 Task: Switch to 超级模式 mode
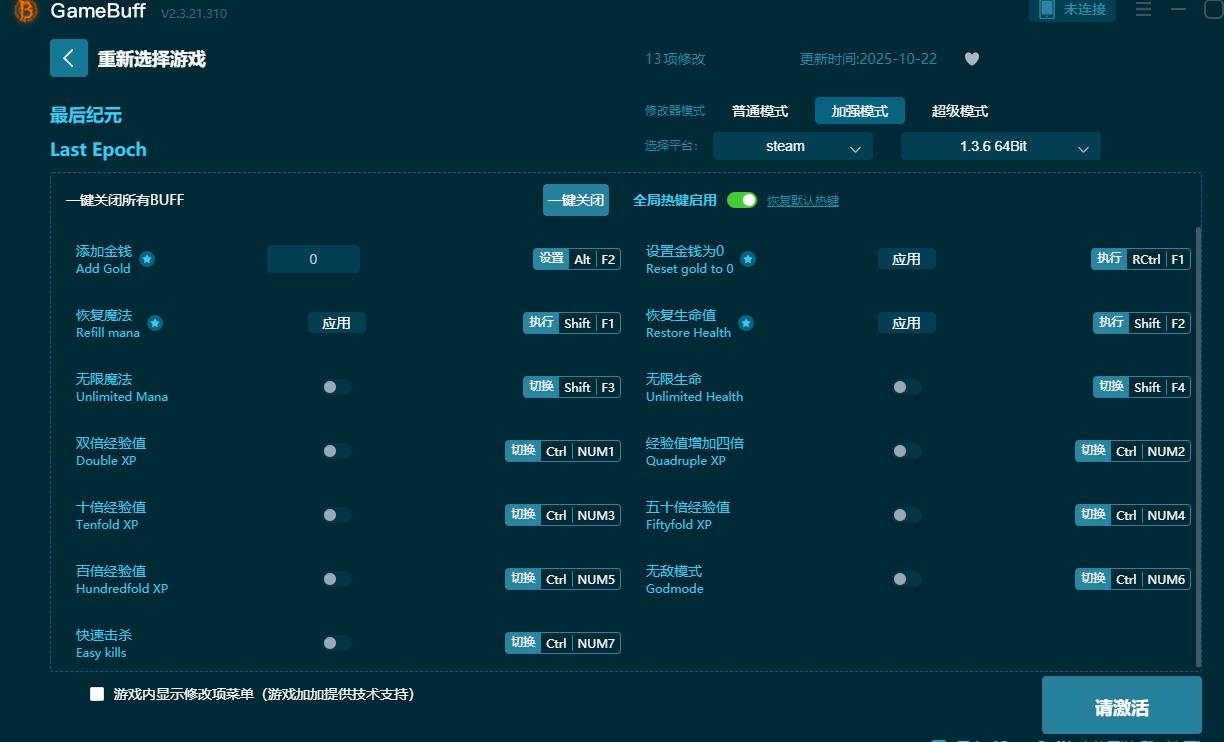tap(959, 110)
